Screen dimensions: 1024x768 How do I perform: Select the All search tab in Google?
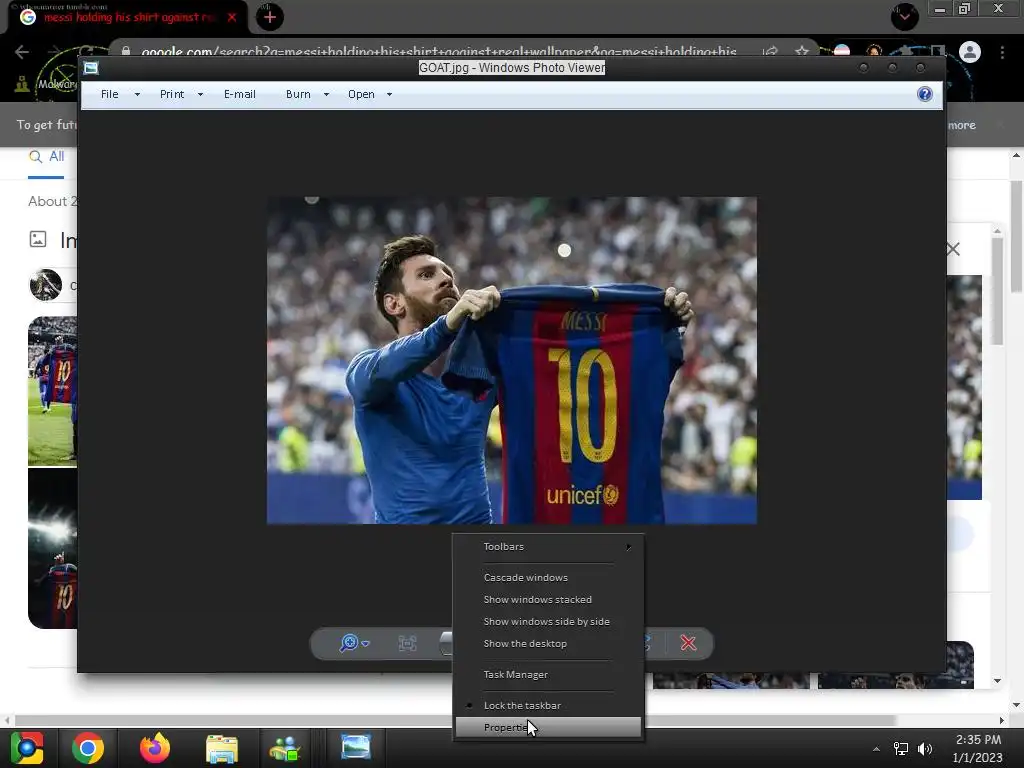coord(47,157)
